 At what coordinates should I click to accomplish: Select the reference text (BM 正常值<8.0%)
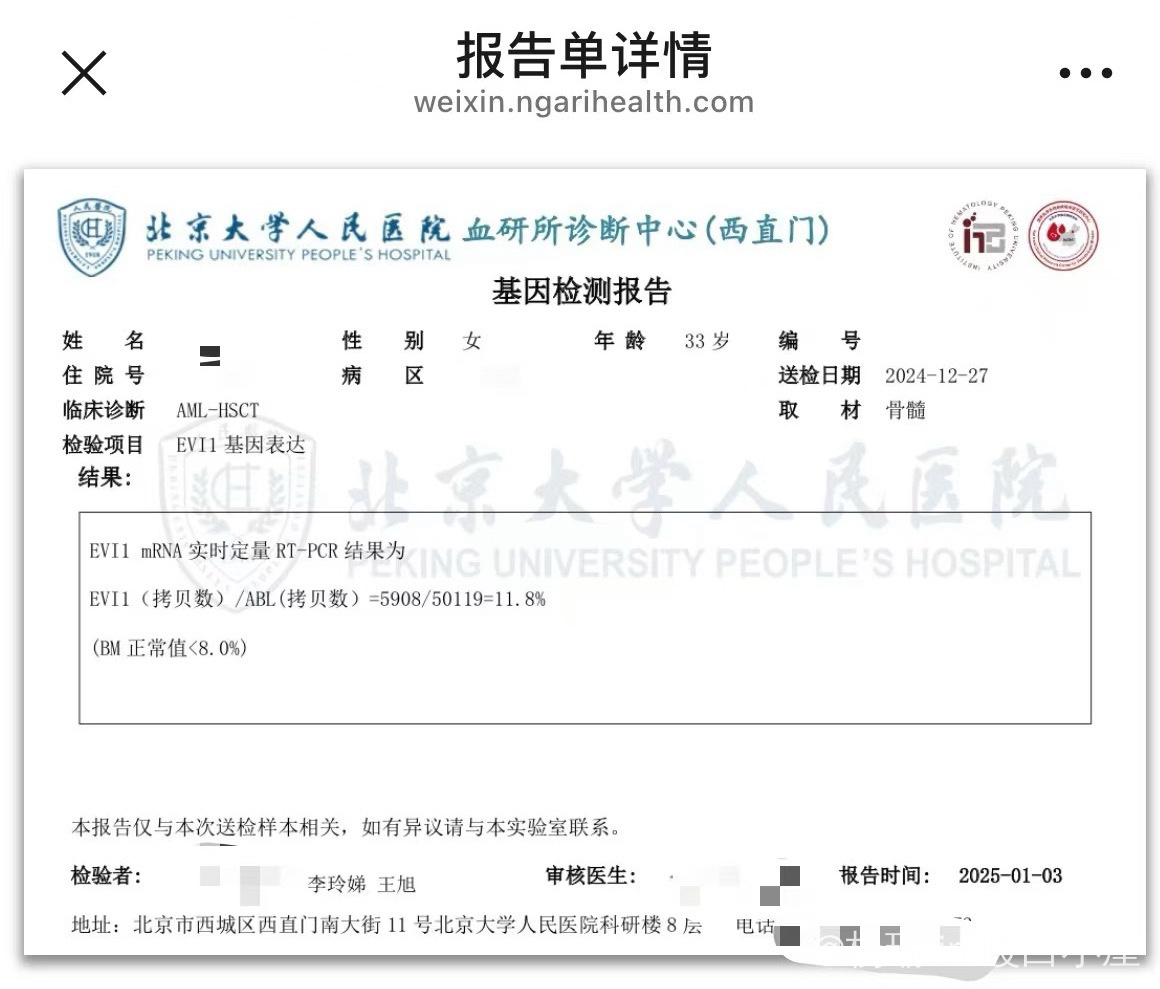pyautogui.click(x=169, y=648)
